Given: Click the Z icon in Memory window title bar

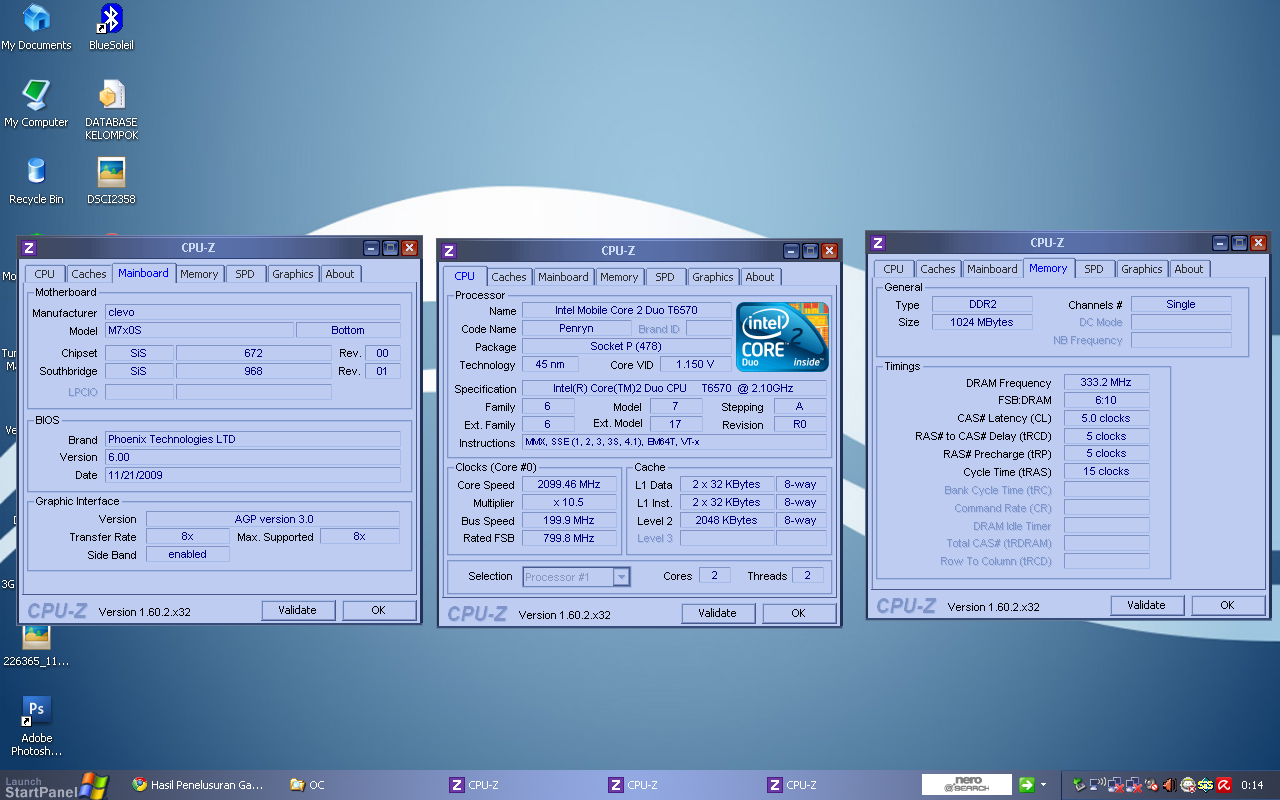Looking at the screenshot, I should pyautogui.click(x=878, y=243).
